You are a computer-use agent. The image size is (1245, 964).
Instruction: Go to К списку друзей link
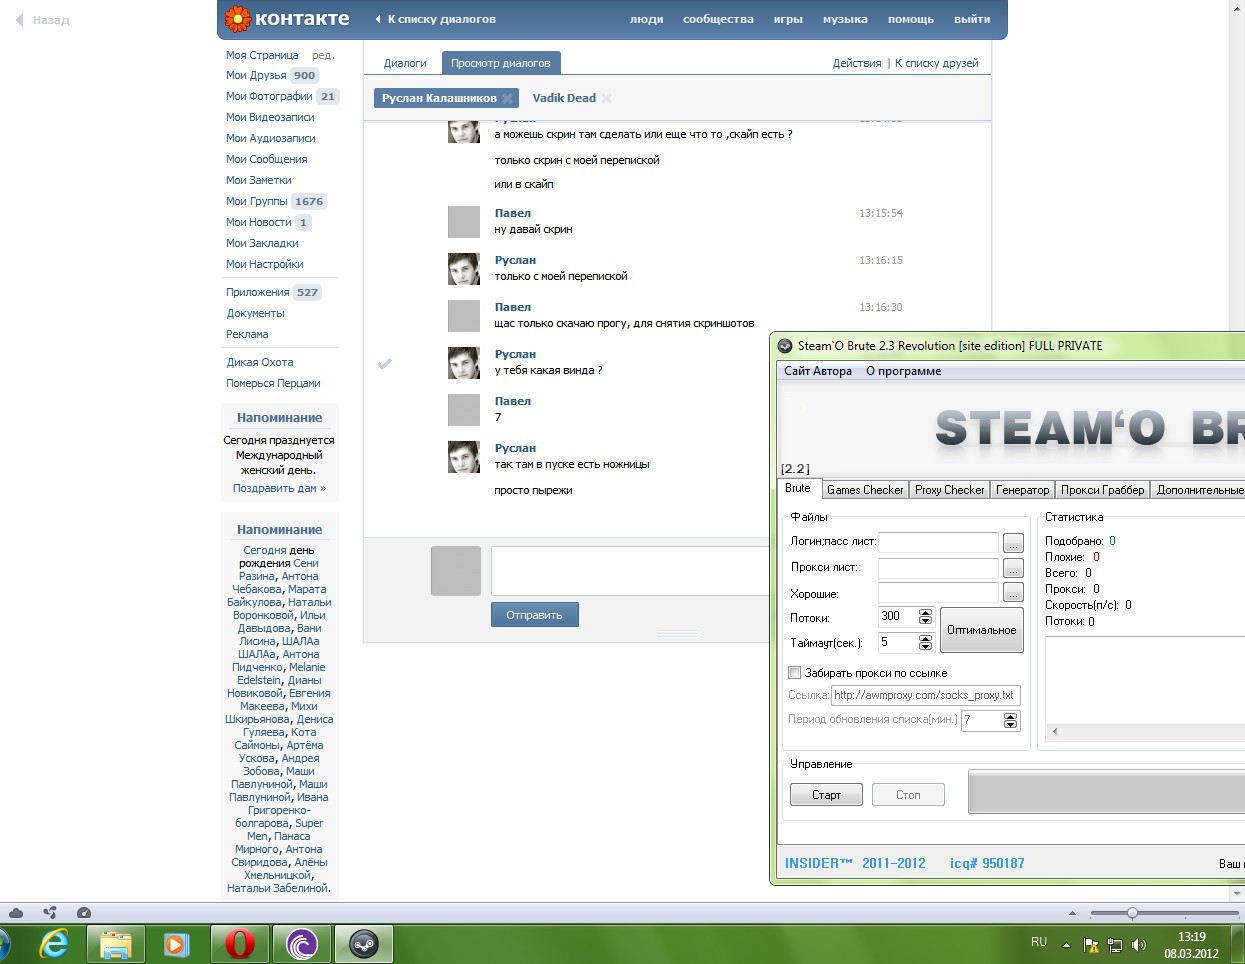pos(936,63)
